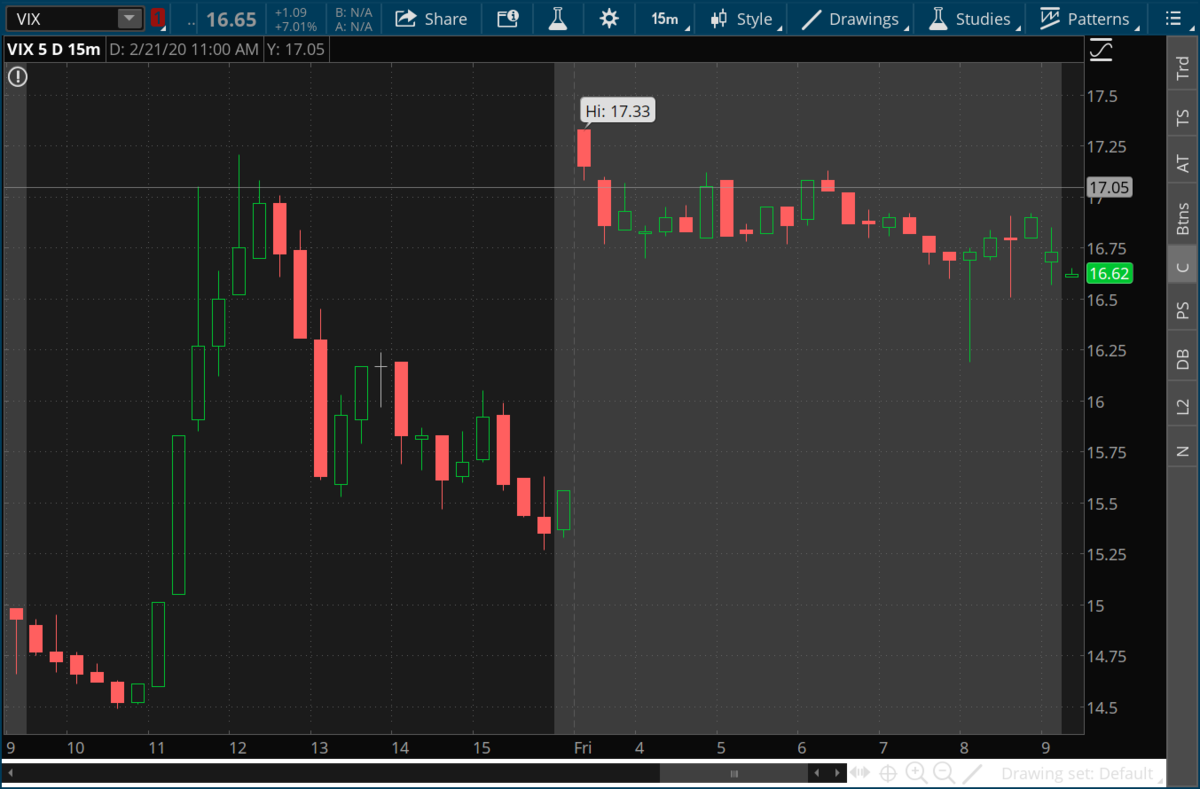Image resolution: width=1200 pixels, height=789 pixels.
Task: Click the +7.01% change value
Action: (295, 26)
